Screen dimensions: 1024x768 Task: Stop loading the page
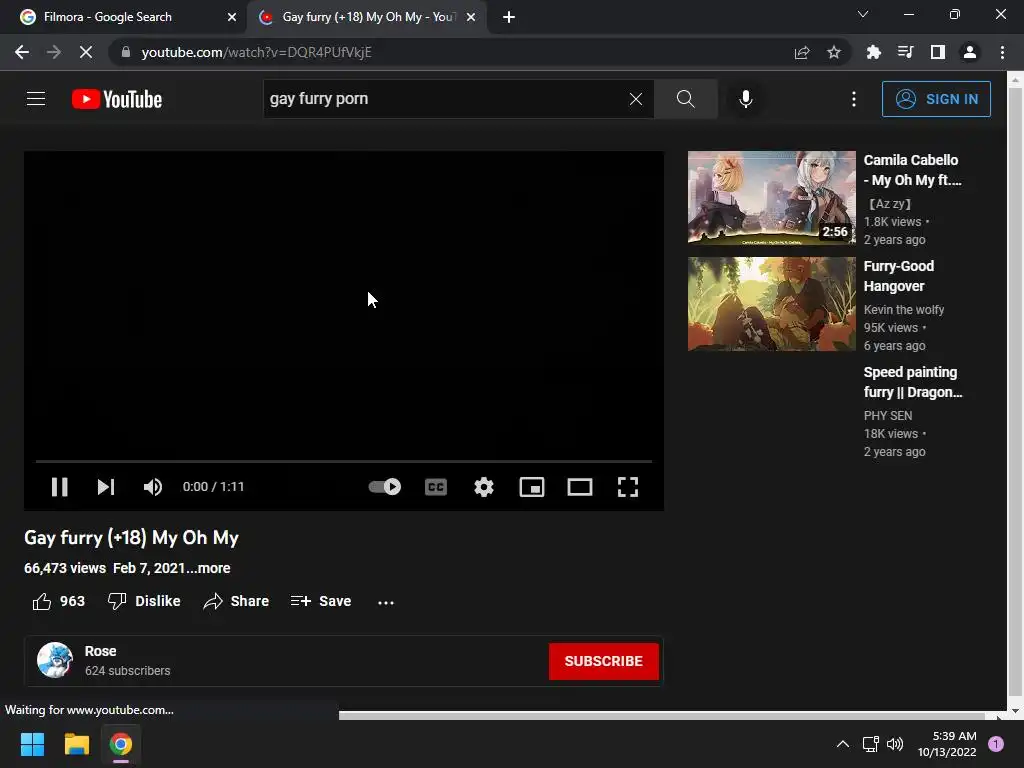pyautogui.click(x=86, y=52)
